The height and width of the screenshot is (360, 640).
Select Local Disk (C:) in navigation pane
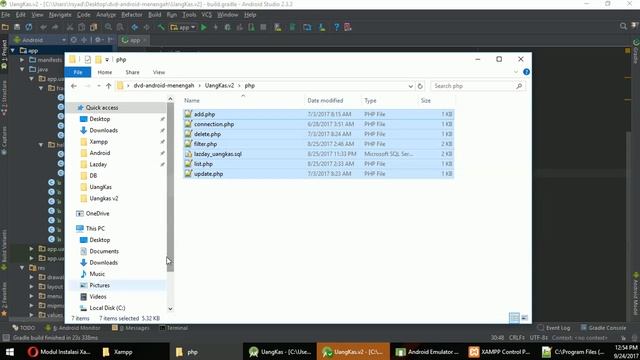point(107,308)
